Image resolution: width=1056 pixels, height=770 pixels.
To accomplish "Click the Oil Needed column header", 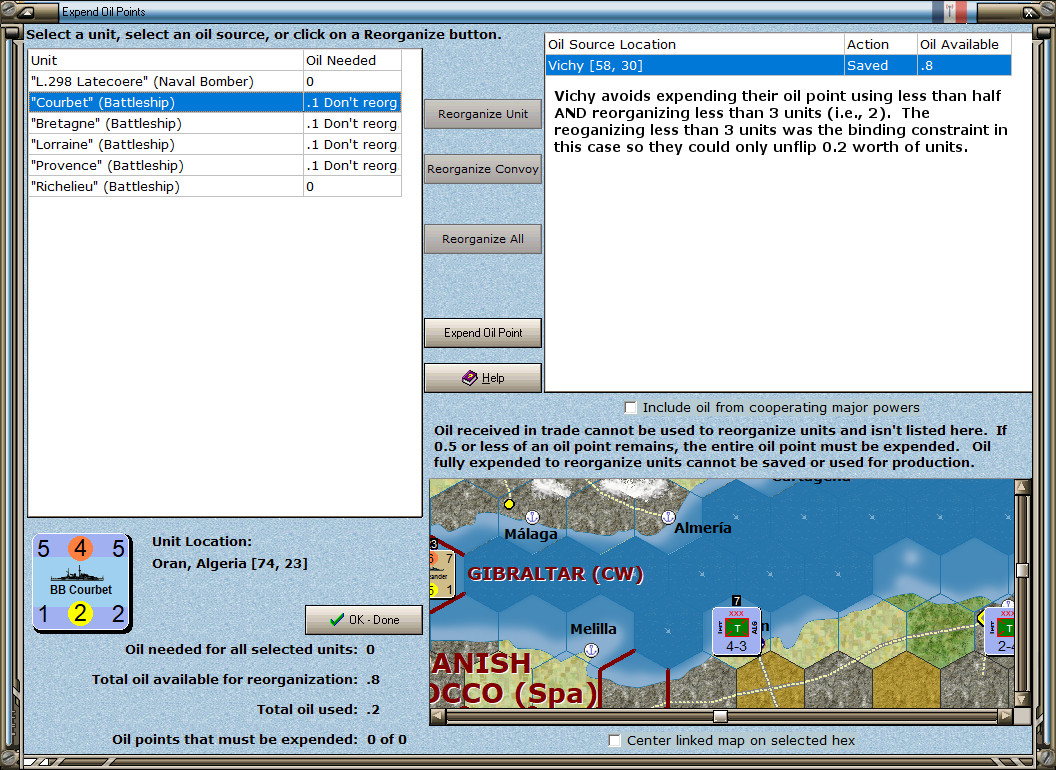I will pos(352,60).
